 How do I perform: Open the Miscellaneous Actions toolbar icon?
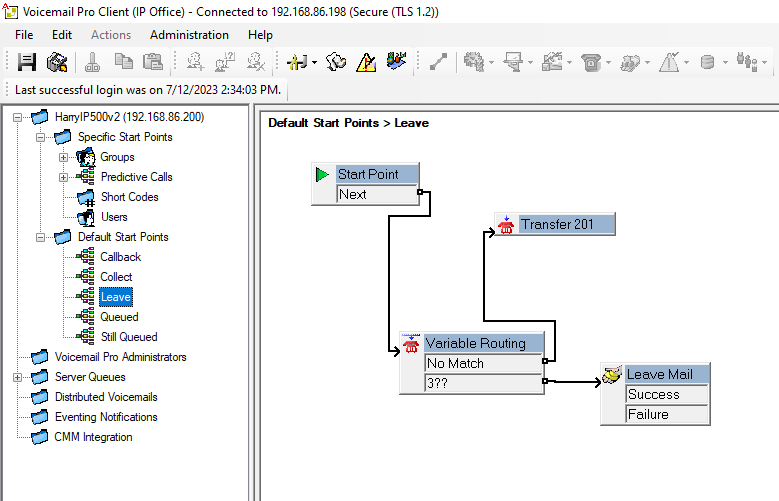630,63
